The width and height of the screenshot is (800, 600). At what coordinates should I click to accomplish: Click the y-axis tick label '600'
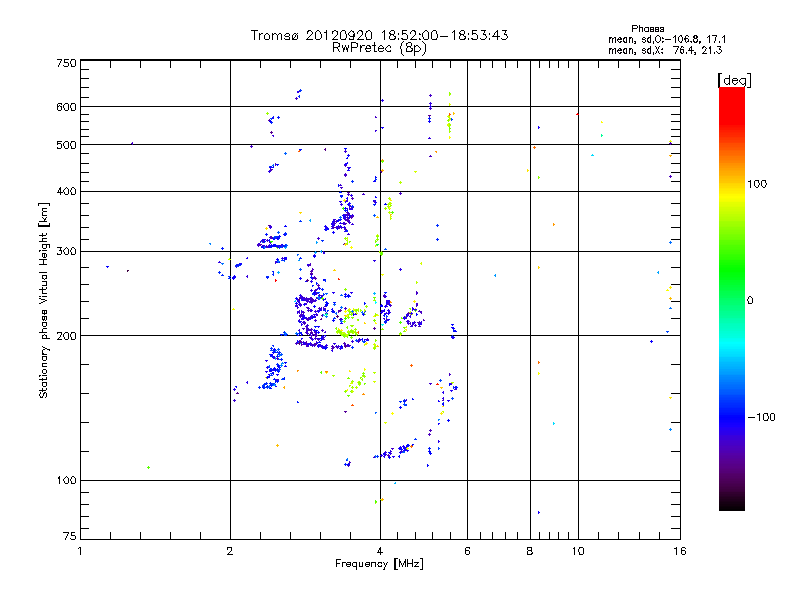tap(66, 107)
